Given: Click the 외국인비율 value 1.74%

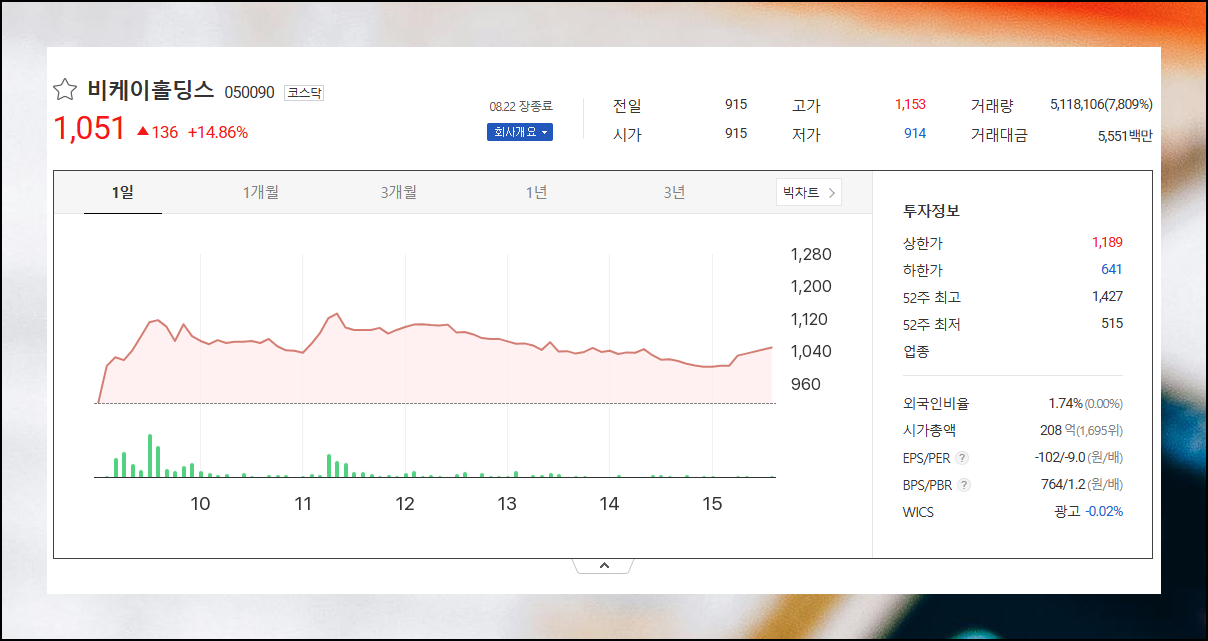Looking at the screenshot, I should tap(1065, 403).
